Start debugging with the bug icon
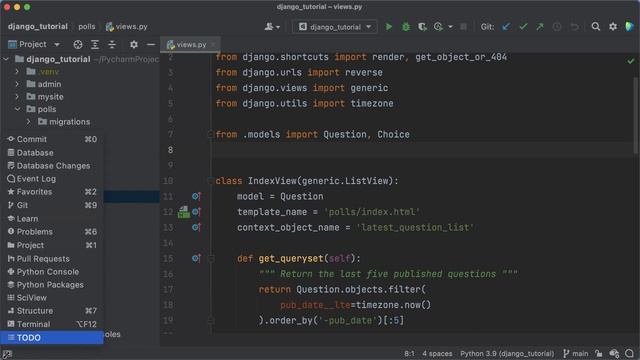The height and width of the screenshot is (360, 640). (406, 27)
